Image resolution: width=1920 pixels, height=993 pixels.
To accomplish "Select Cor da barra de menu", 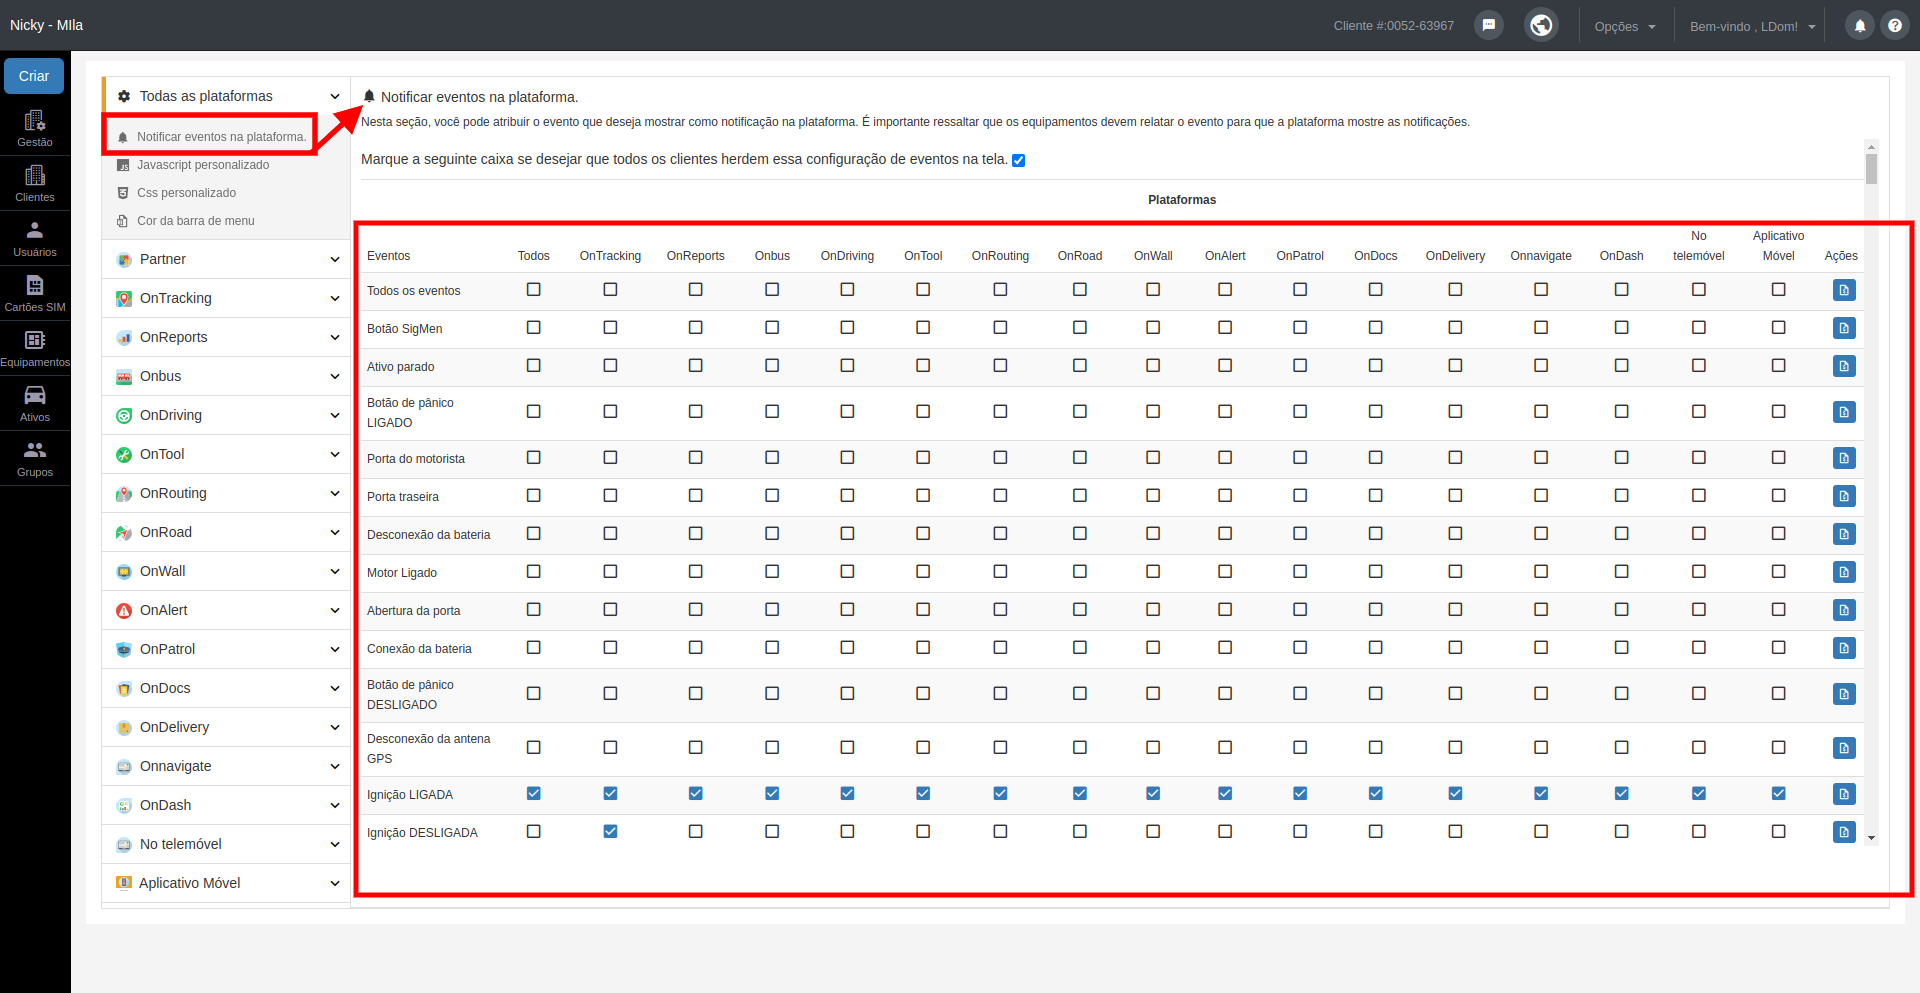I will tap(196, 221).
